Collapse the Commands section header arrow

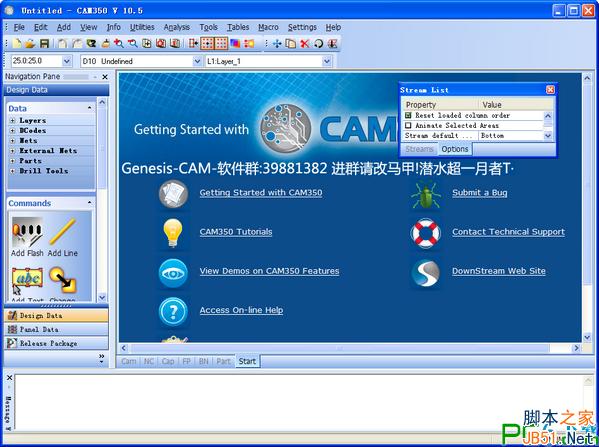(x=89, y=202)
